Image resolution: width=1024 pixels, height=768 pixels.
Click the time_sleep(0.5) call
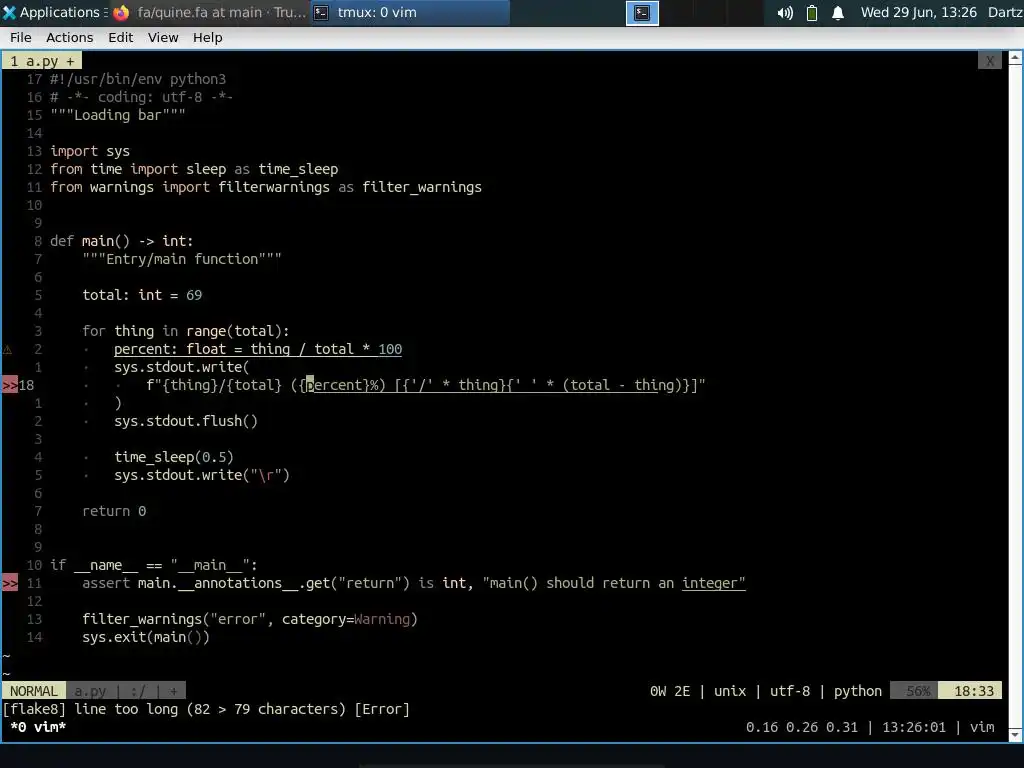tap(174, 457)
